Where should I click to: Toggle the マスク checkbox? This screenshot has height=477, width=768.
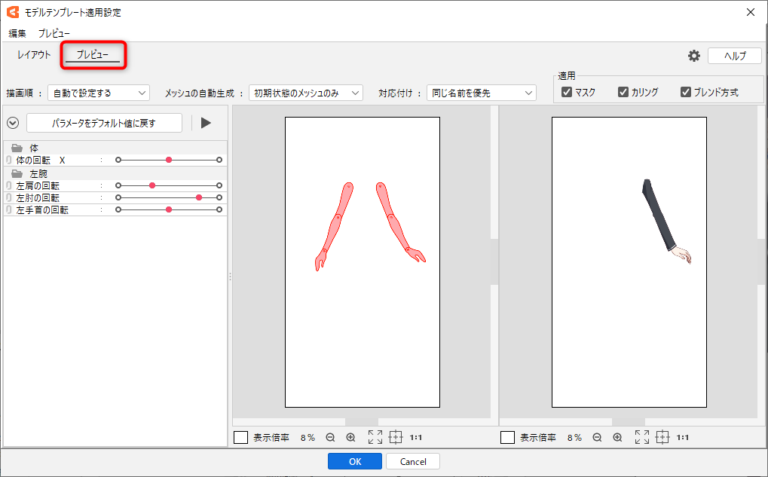pos(567,92)
